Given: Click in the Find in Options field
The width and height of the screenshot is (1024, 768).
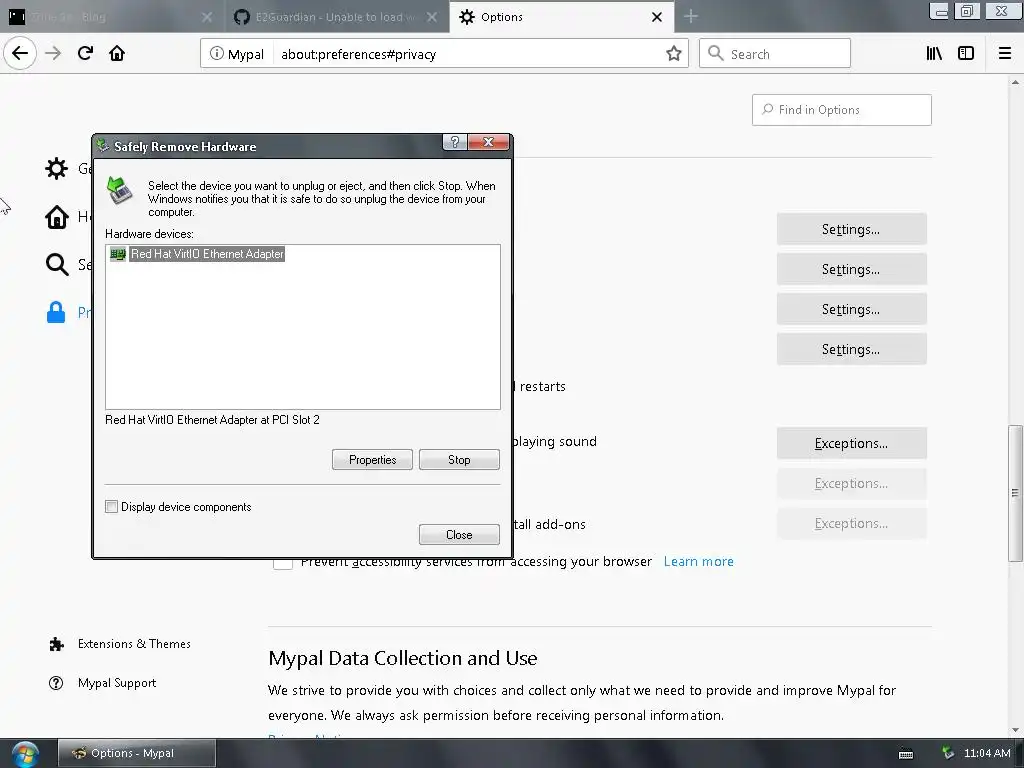Looking at the screenshot, I should 841,110.
